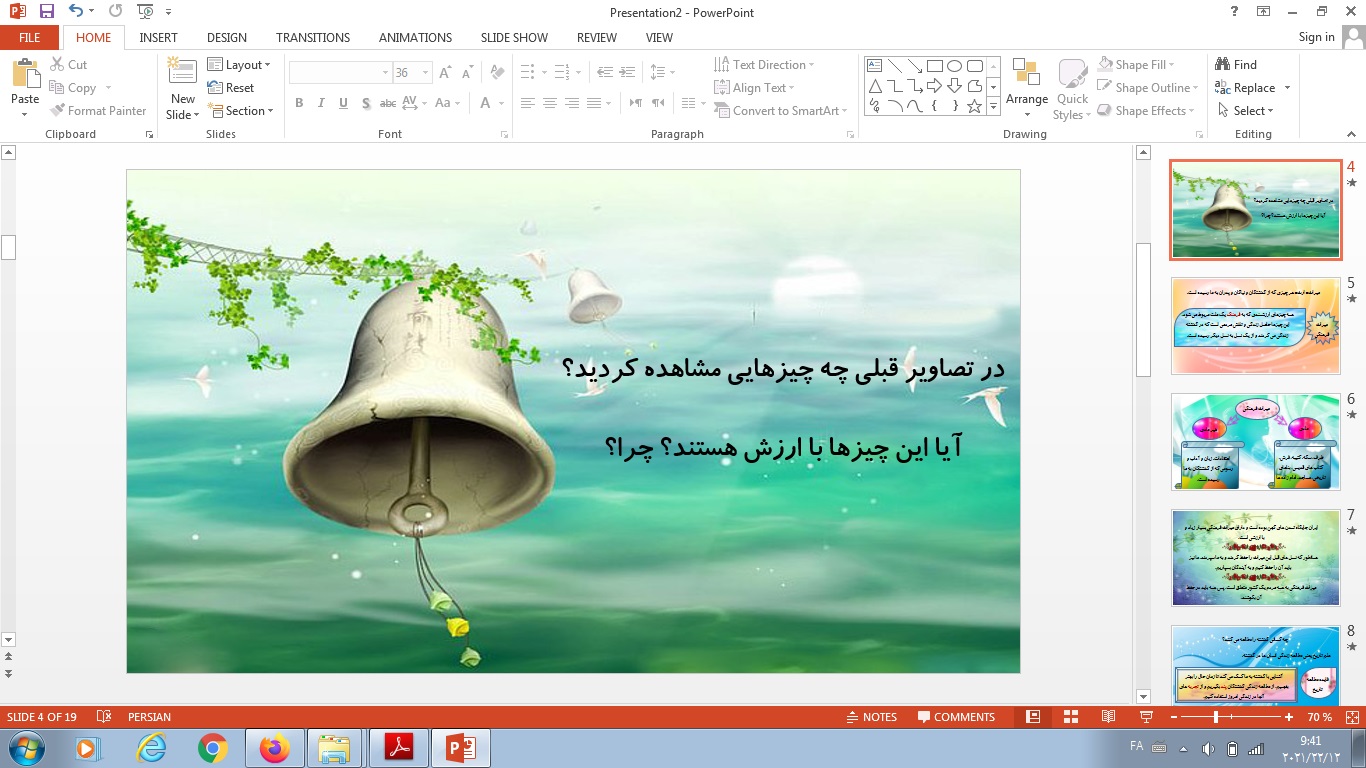
Task: Open Slide Sorter view from status bar
Action: [1070, 717]
